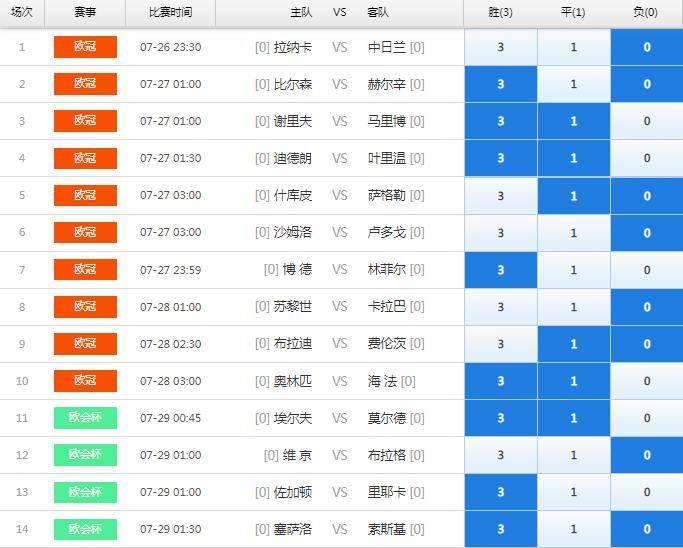Deselect loss (0) for 沙姆洛 vs 卢多戈
This screenshot has width=683, height=548.
coord(647,233)
